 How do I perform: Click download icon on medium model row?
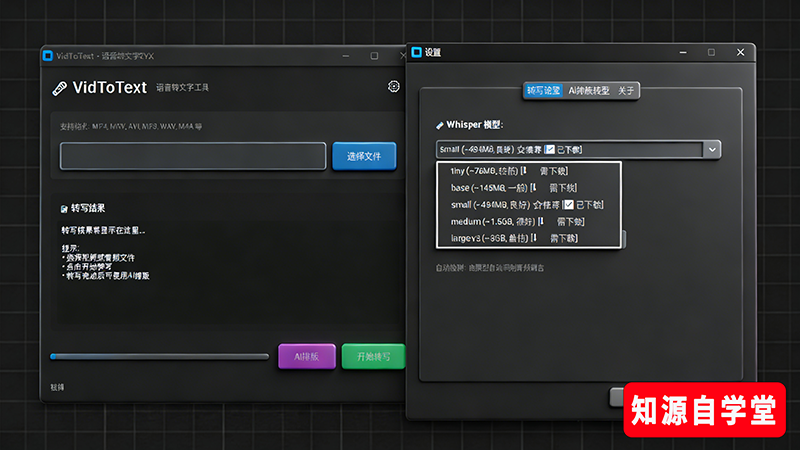pos(541,221)
